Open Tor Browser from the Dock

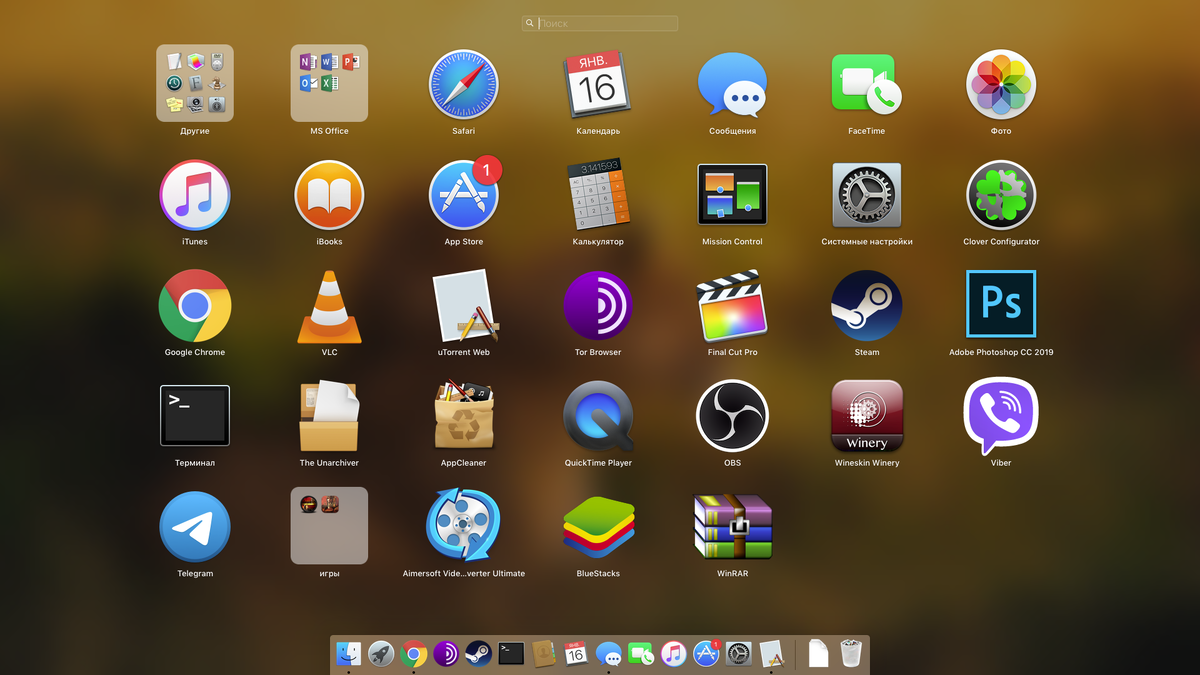pos(446,654)
